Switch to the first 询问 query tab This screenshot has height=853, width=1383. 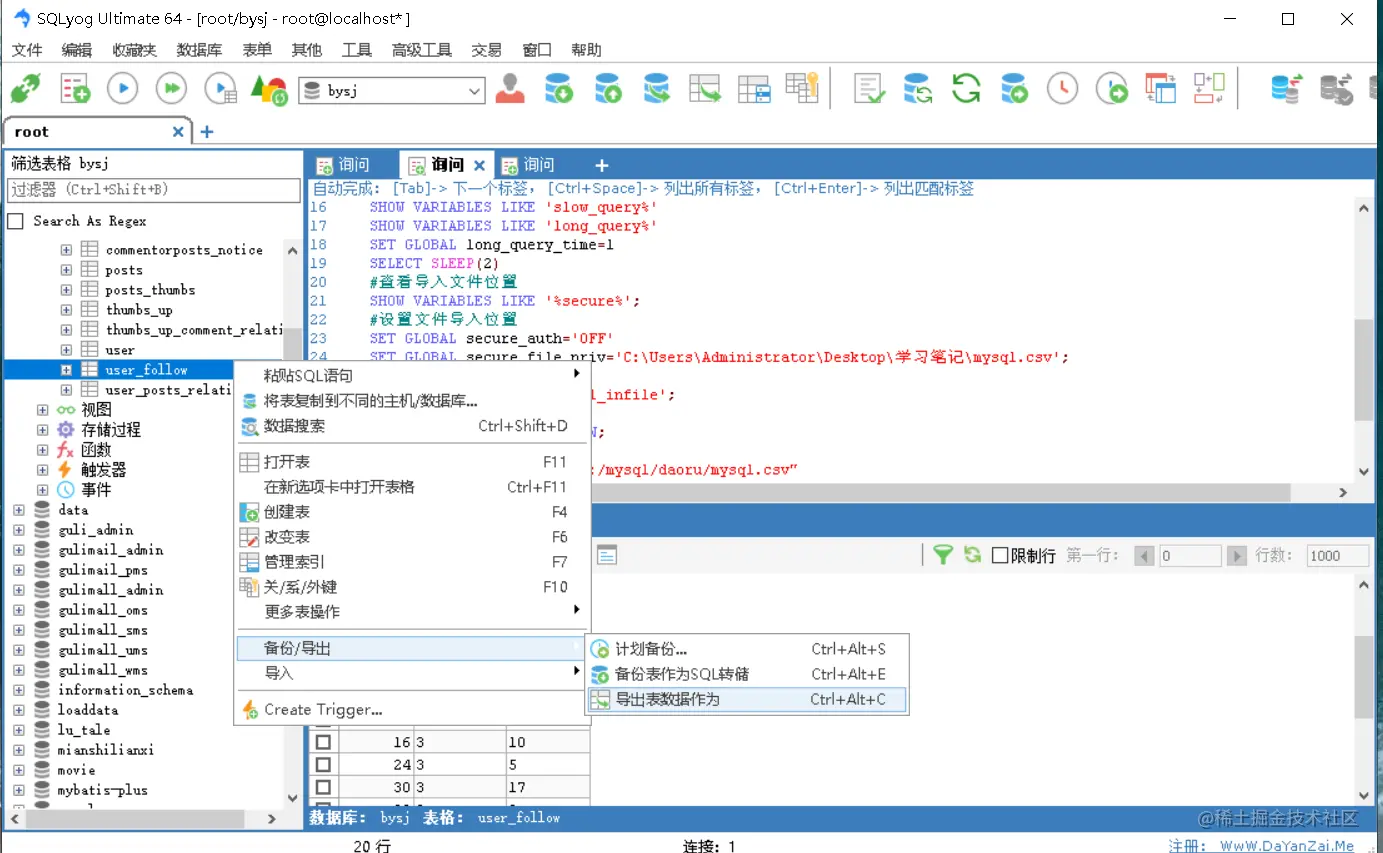click(x=344, y=165)
